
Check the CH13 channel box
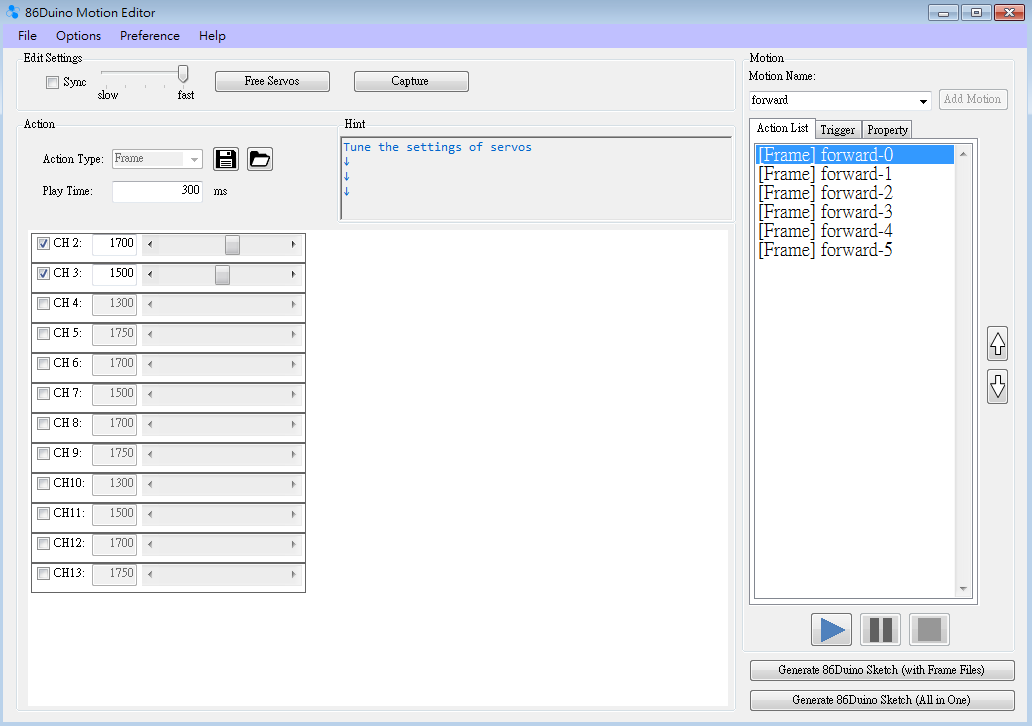coord(43,573)
